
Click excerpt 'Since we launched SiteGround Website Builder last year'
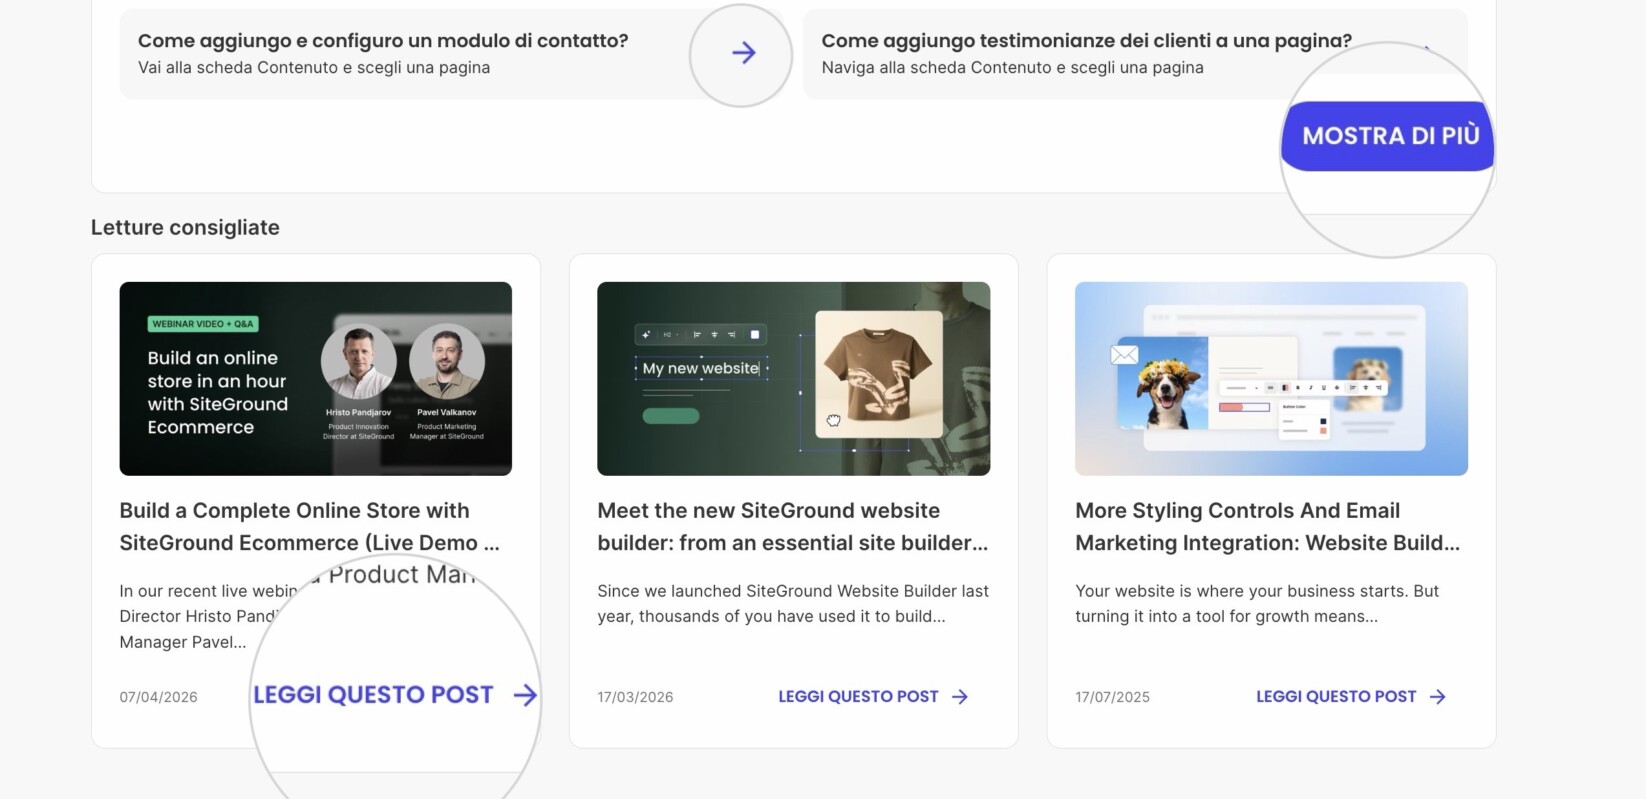[x=793, y=604]
